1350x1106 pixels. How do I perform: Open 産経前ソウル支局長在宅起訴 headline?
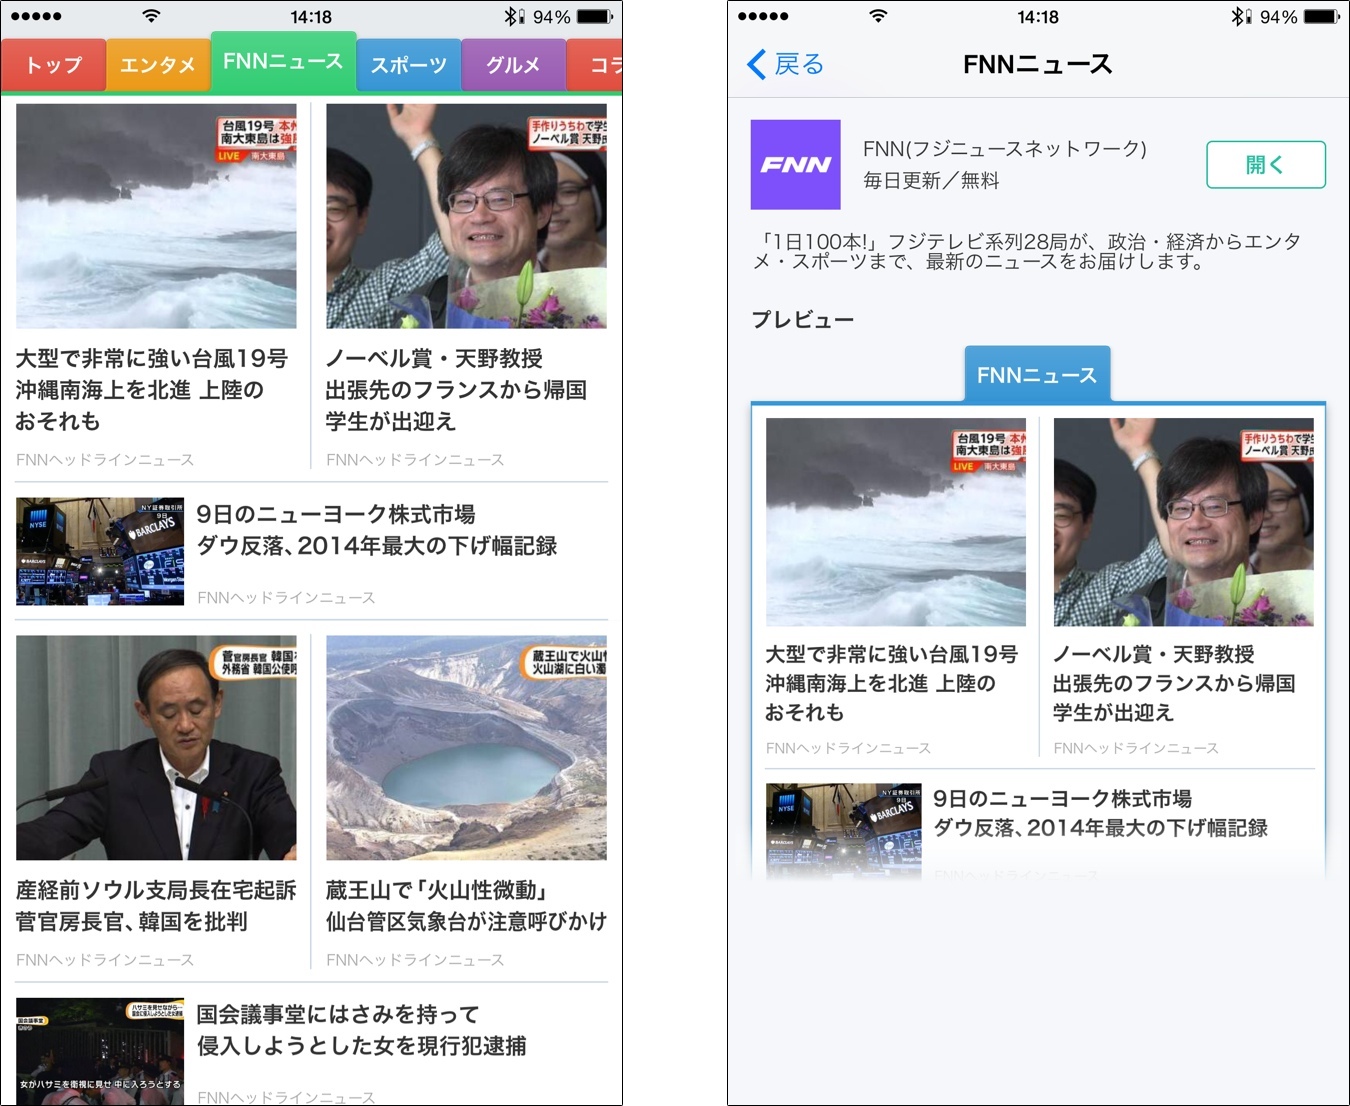pos(156,906)
